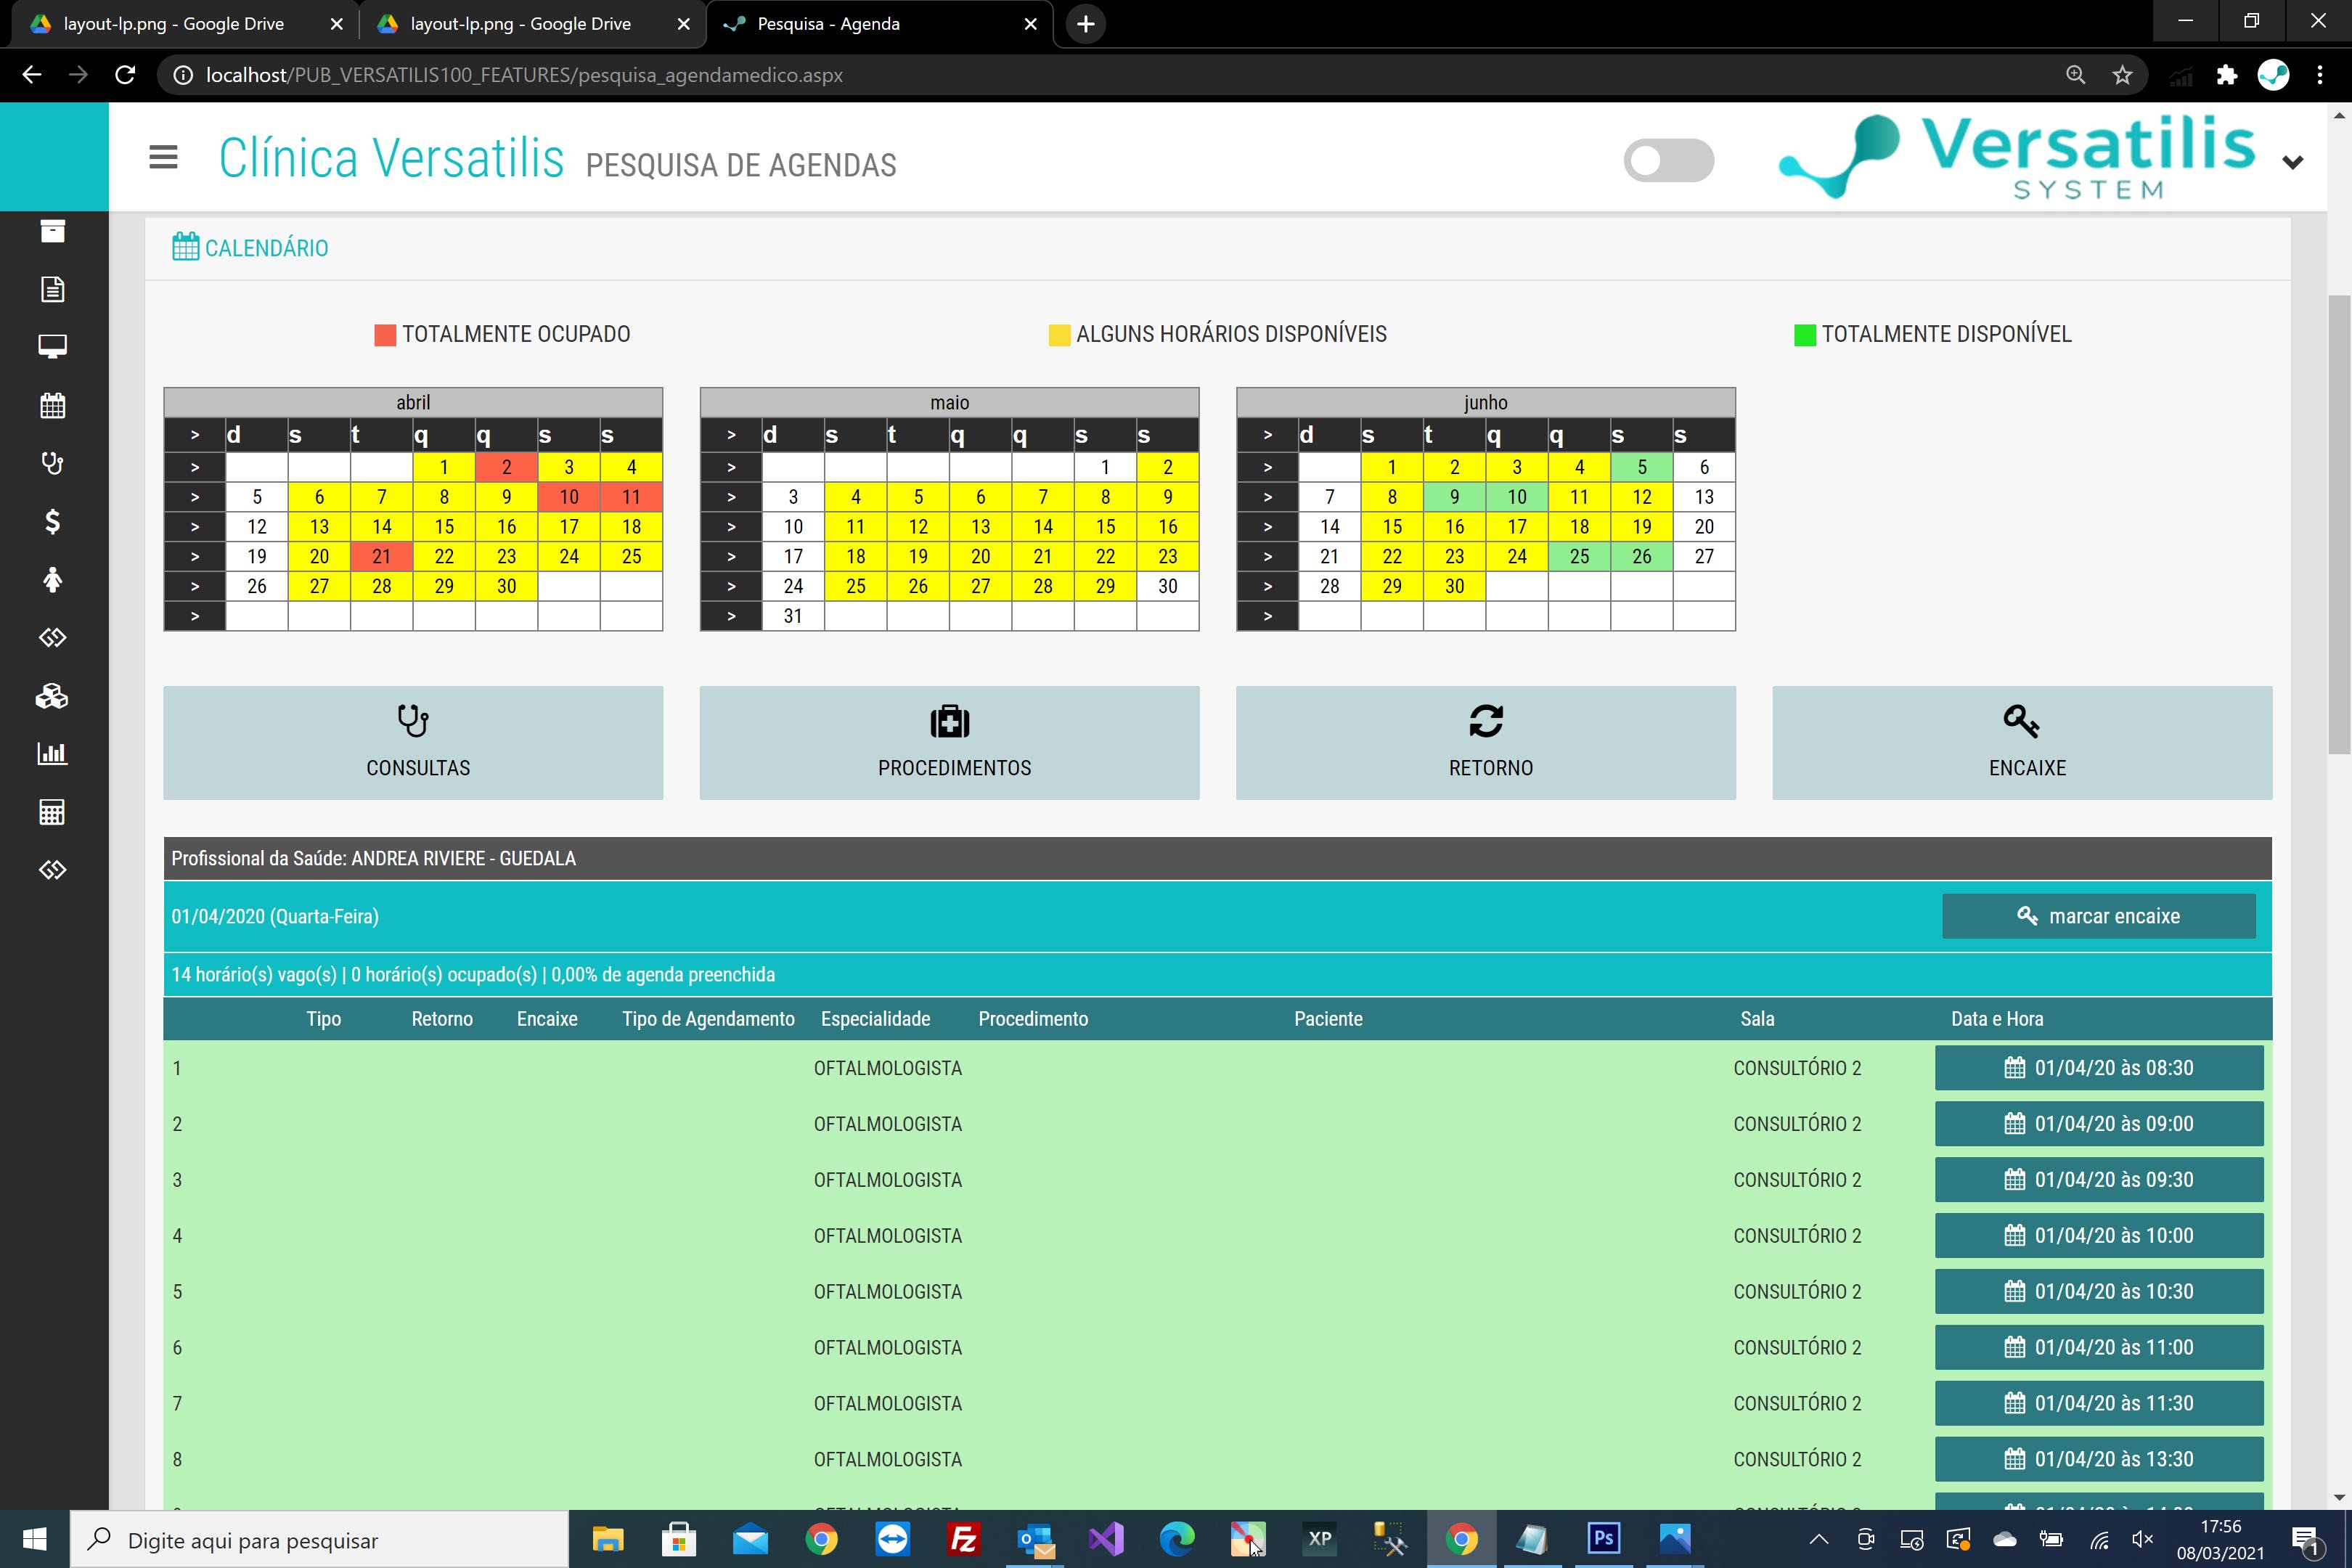Click the marcar encaixe button

click(2098, 916)
